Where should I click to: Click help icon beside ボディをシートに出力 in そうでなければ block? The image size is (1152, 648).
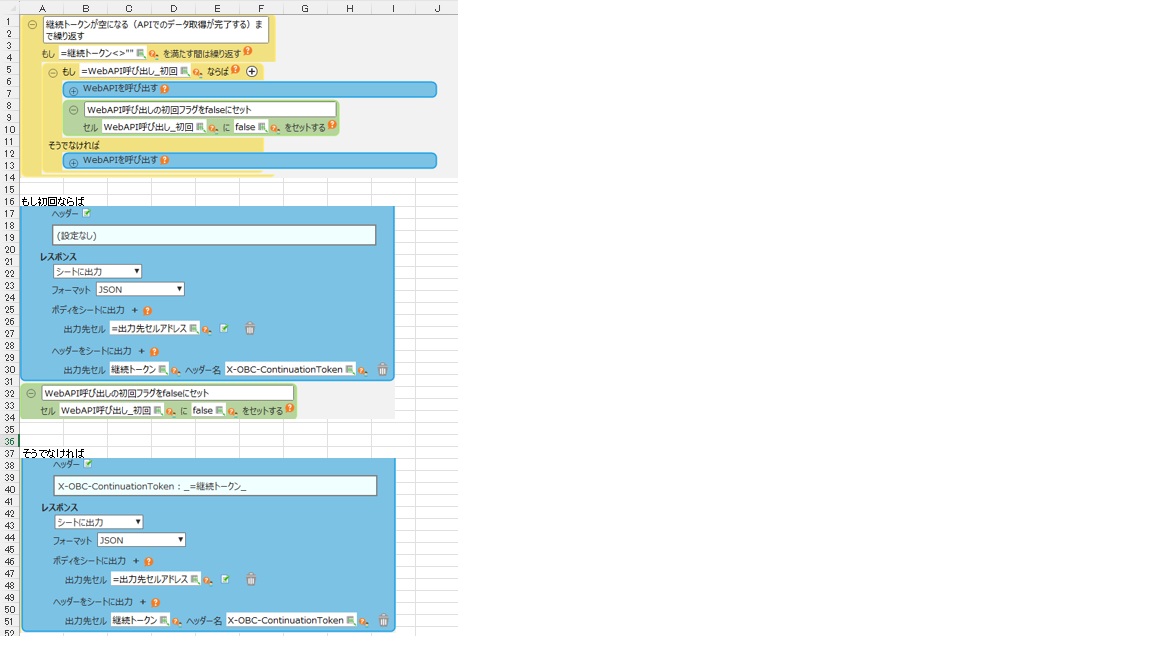[149, 562]
